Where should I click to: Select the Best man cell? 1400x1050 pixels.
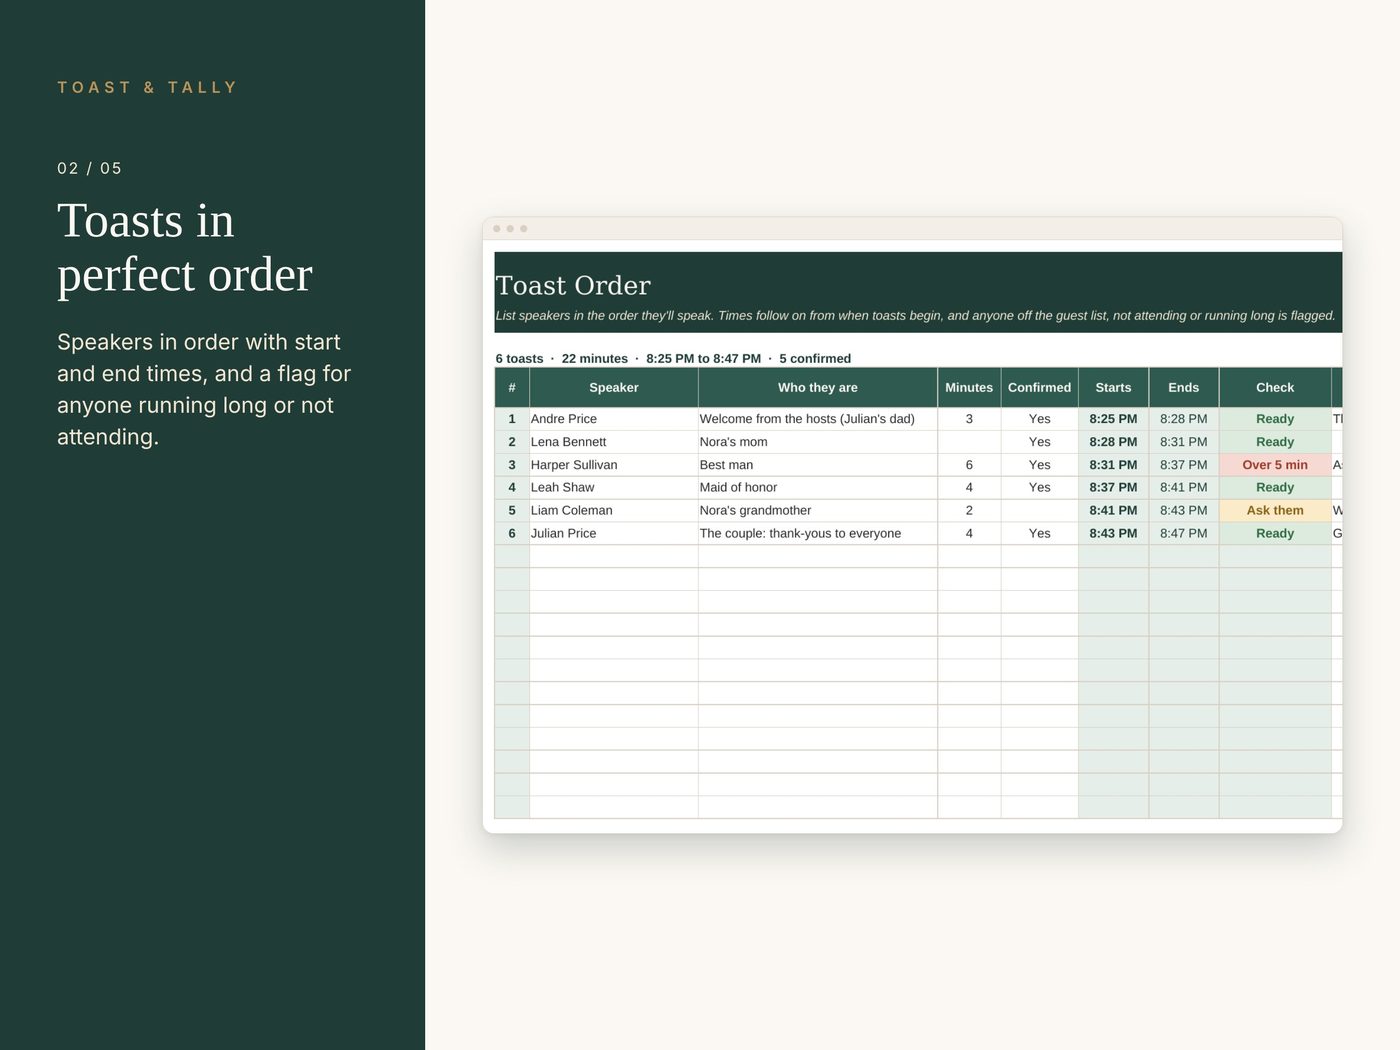pos(817,465)
